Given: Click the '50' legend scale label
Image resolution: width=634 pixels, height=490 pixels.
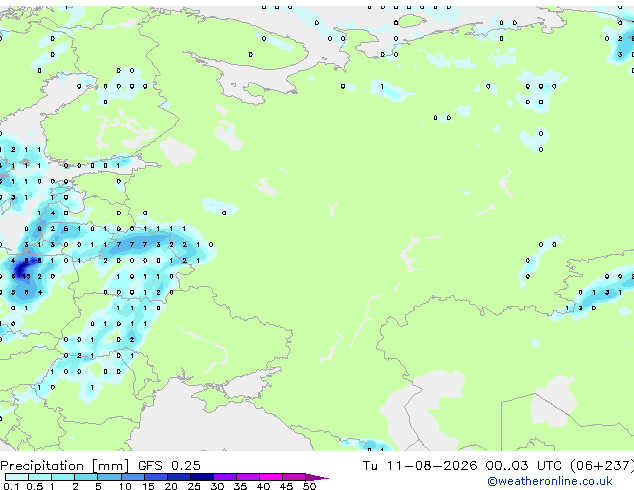Looking at the screenshot, I should [309, 486].
